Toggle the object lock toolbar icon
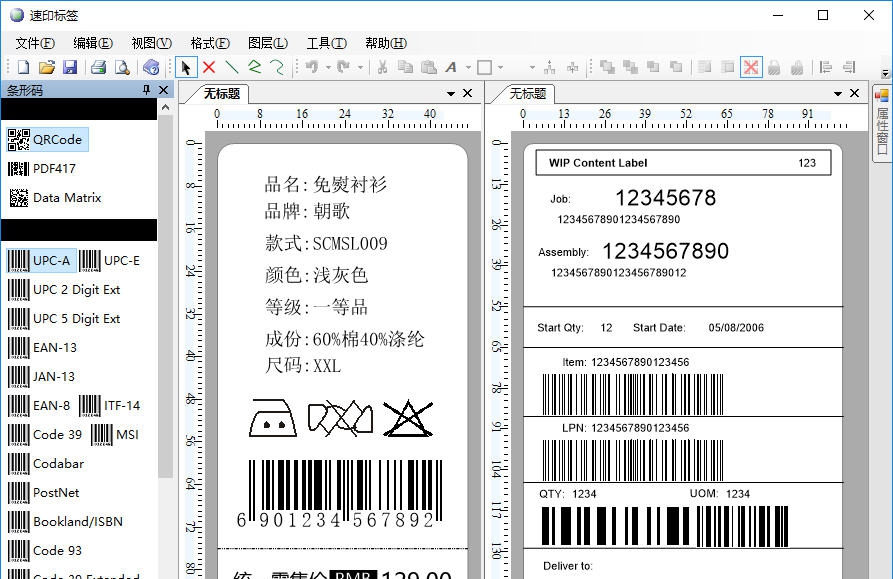This screenshot has height=579, width=893. tap(773, 67)
